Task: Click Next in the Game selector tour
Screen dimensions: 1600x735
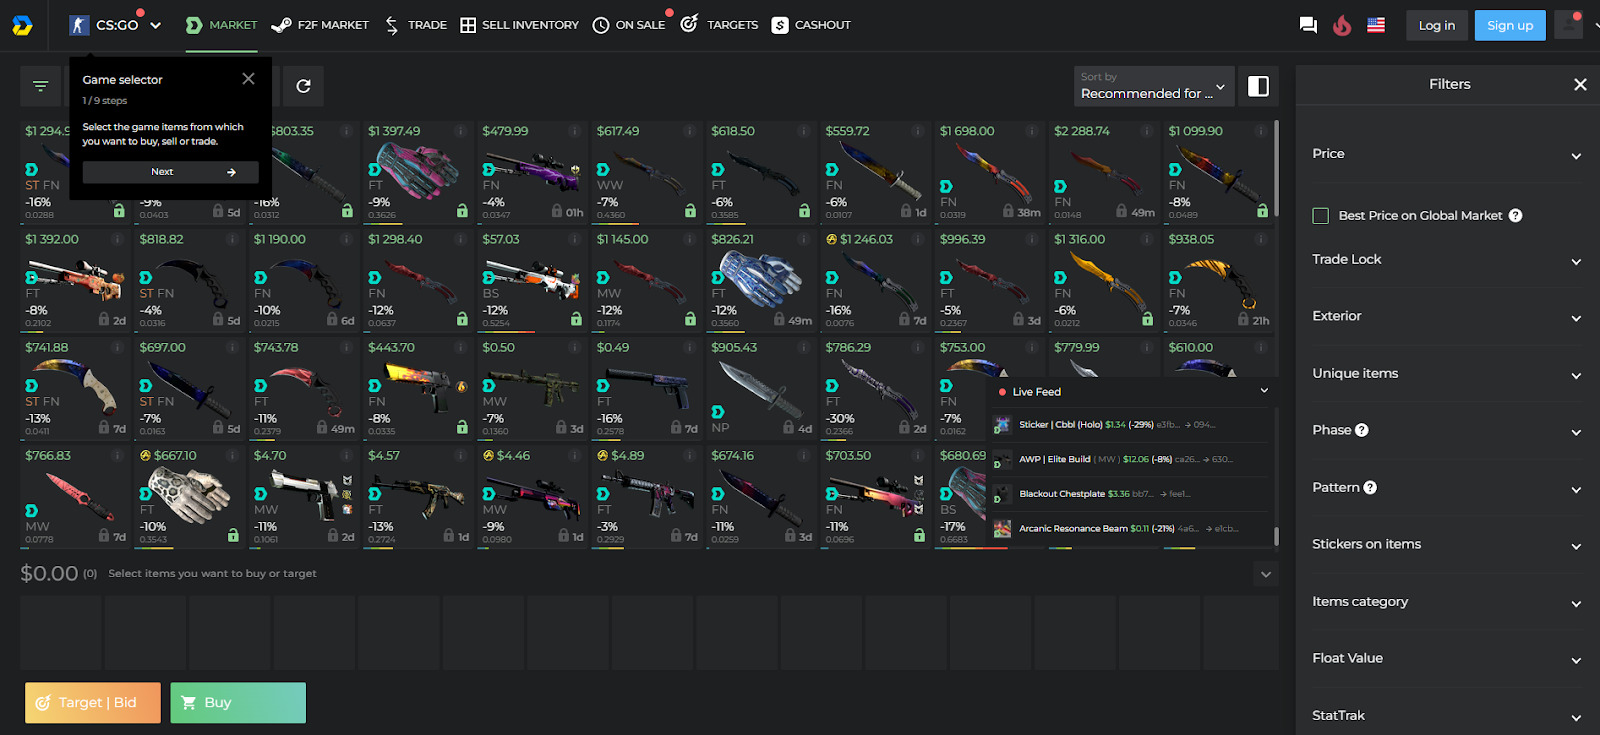Action: point(170,172)
